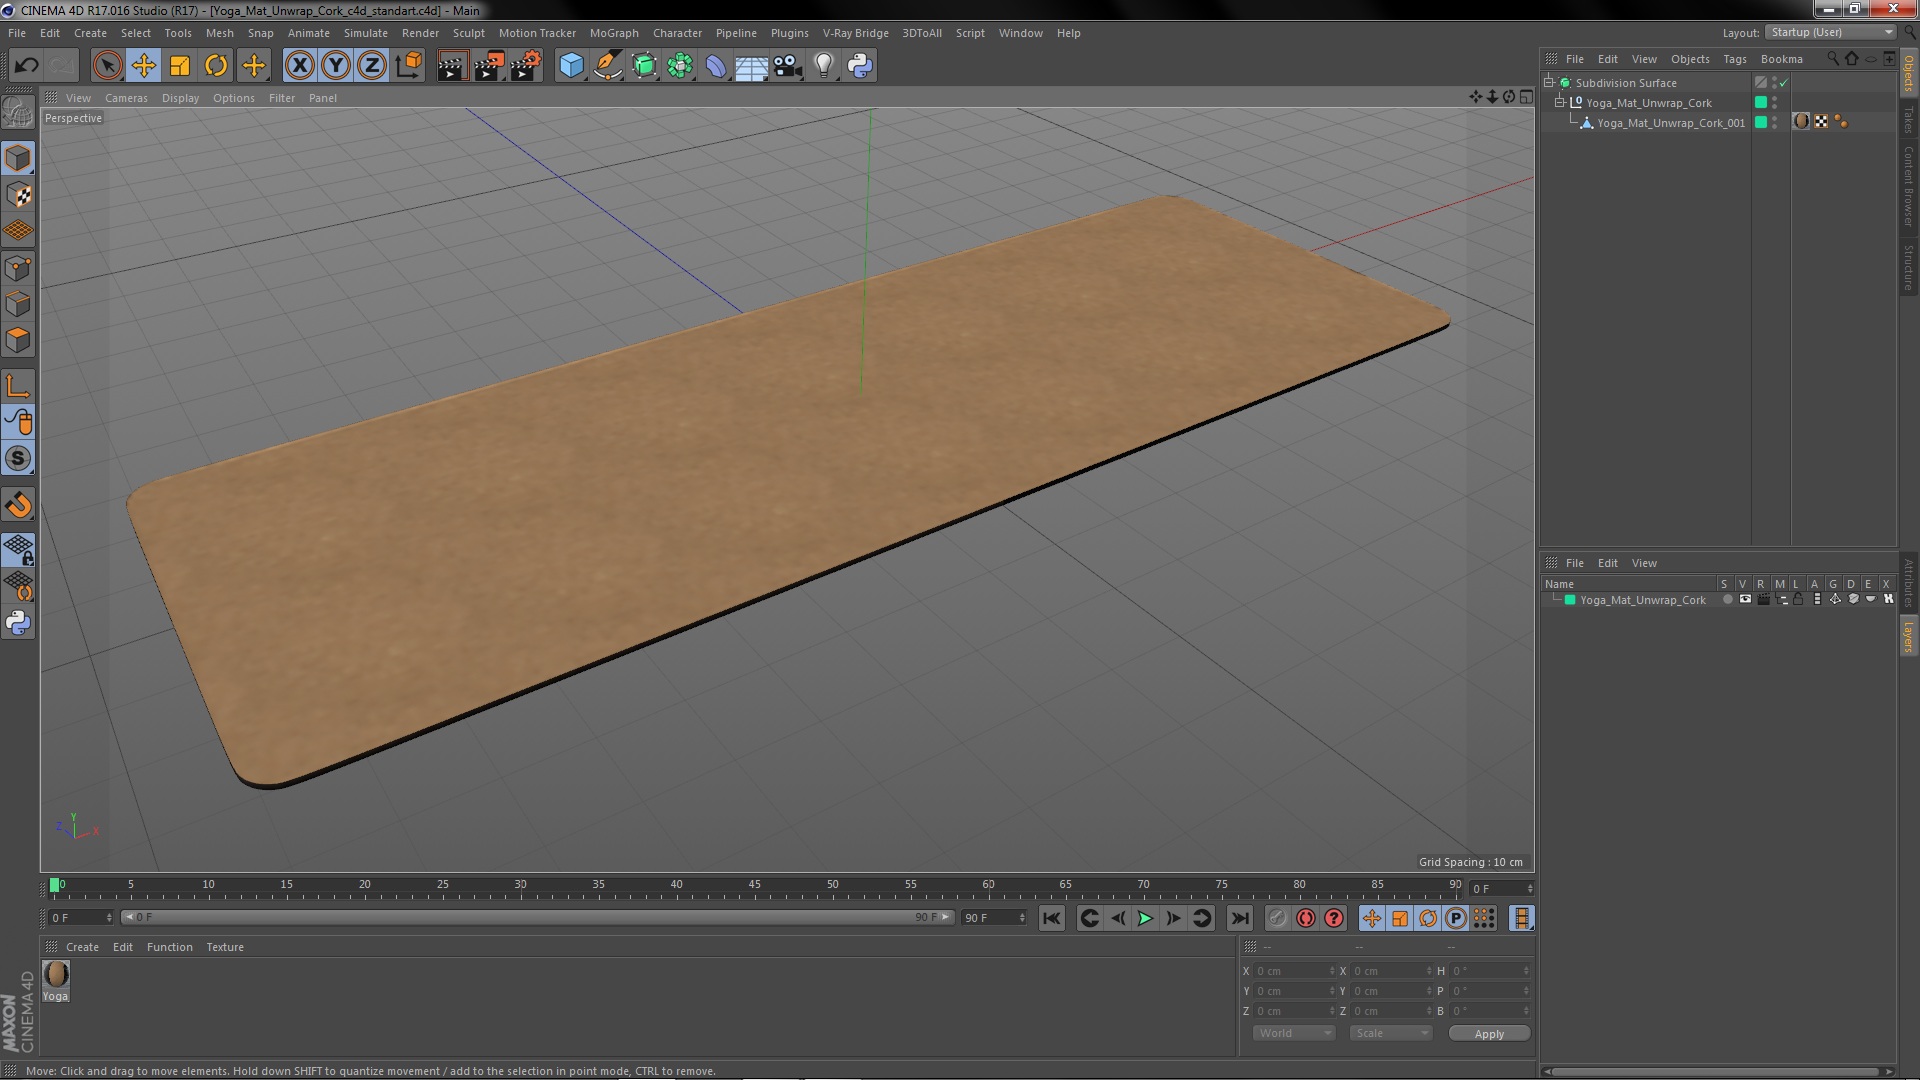Add a Cube primitive object
This screenshot has width=1920, height=1080.
pos(571,66)
